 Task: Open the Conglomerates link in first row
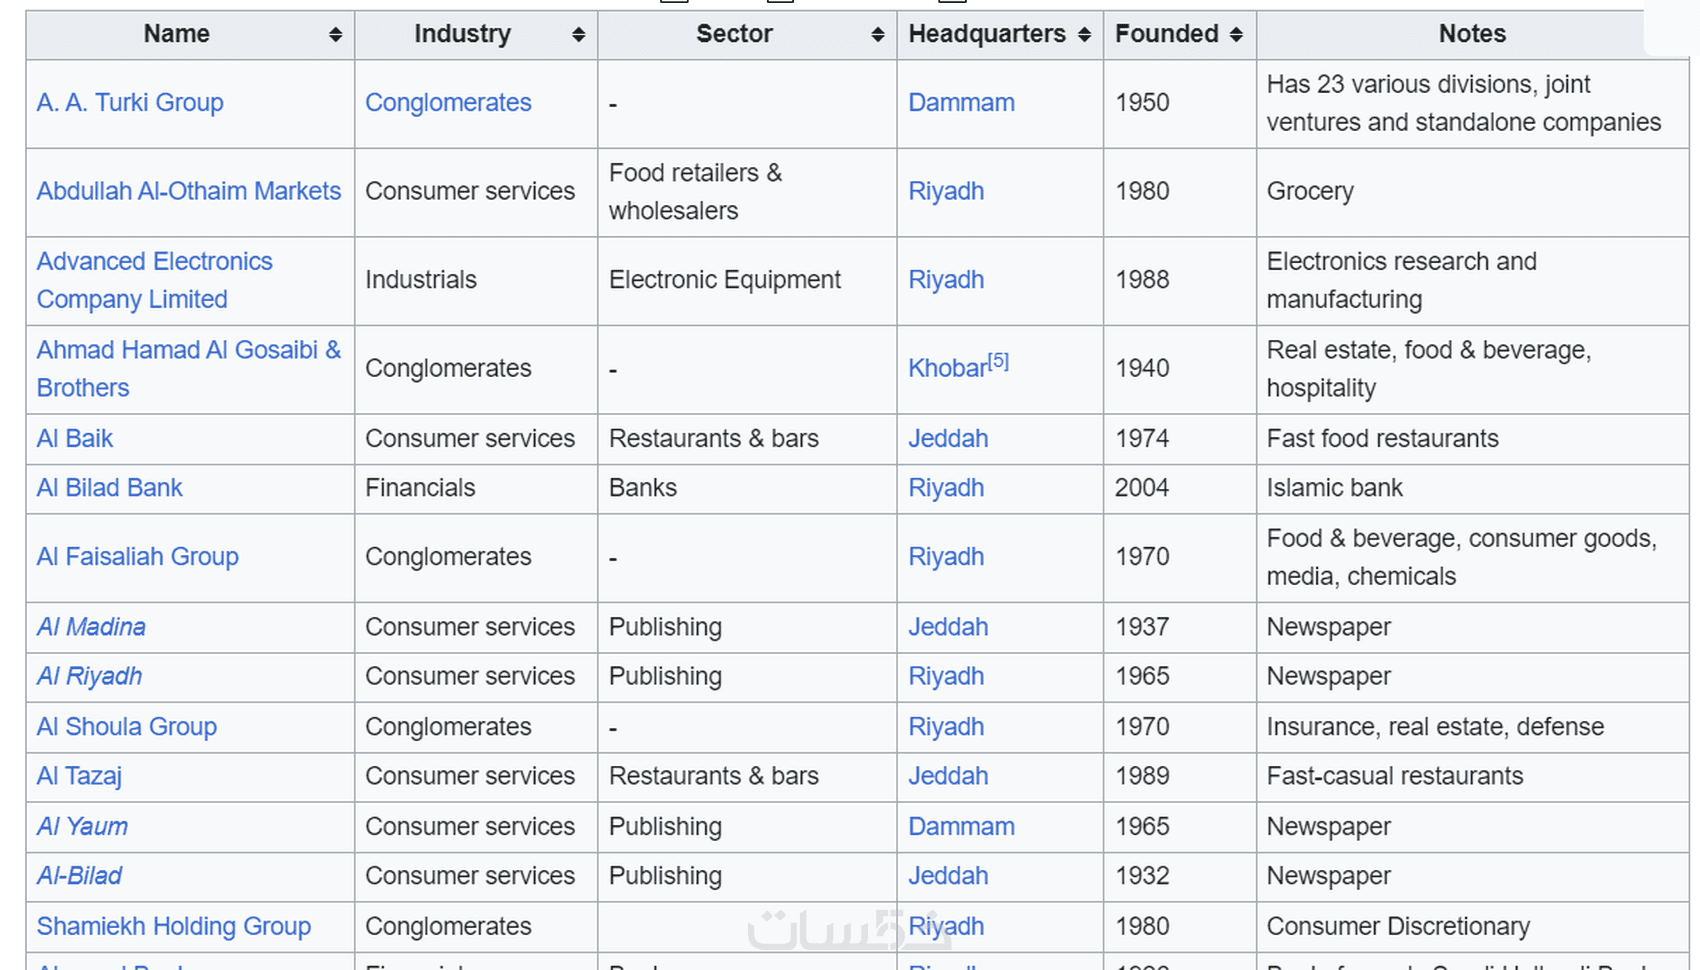448,103
